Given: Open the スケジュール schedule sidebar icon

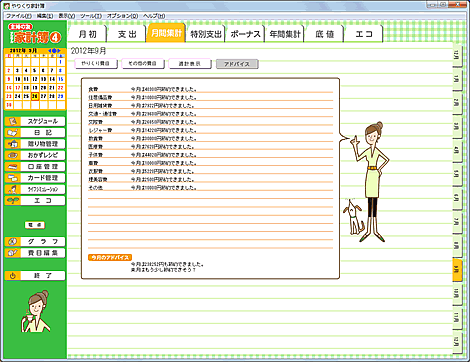Looking at the screenshot, I should pos(13,121).
